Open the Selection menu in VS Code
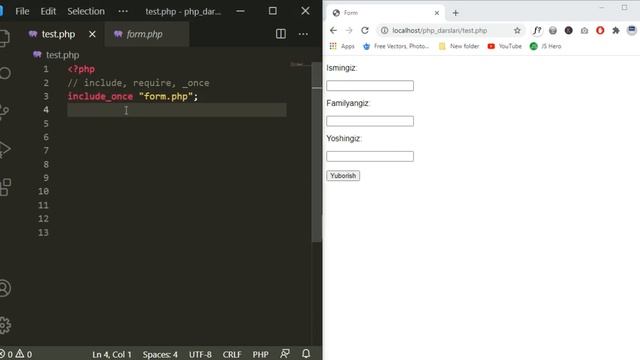640x360 pixels. (86, 11)
